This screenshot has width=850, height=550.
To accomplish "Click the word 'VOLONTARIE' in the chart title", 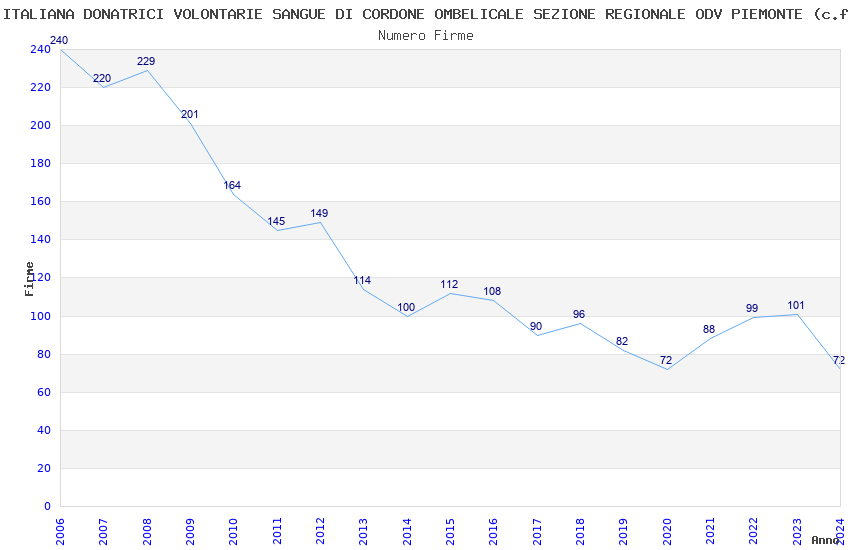I will click(218, 14).
